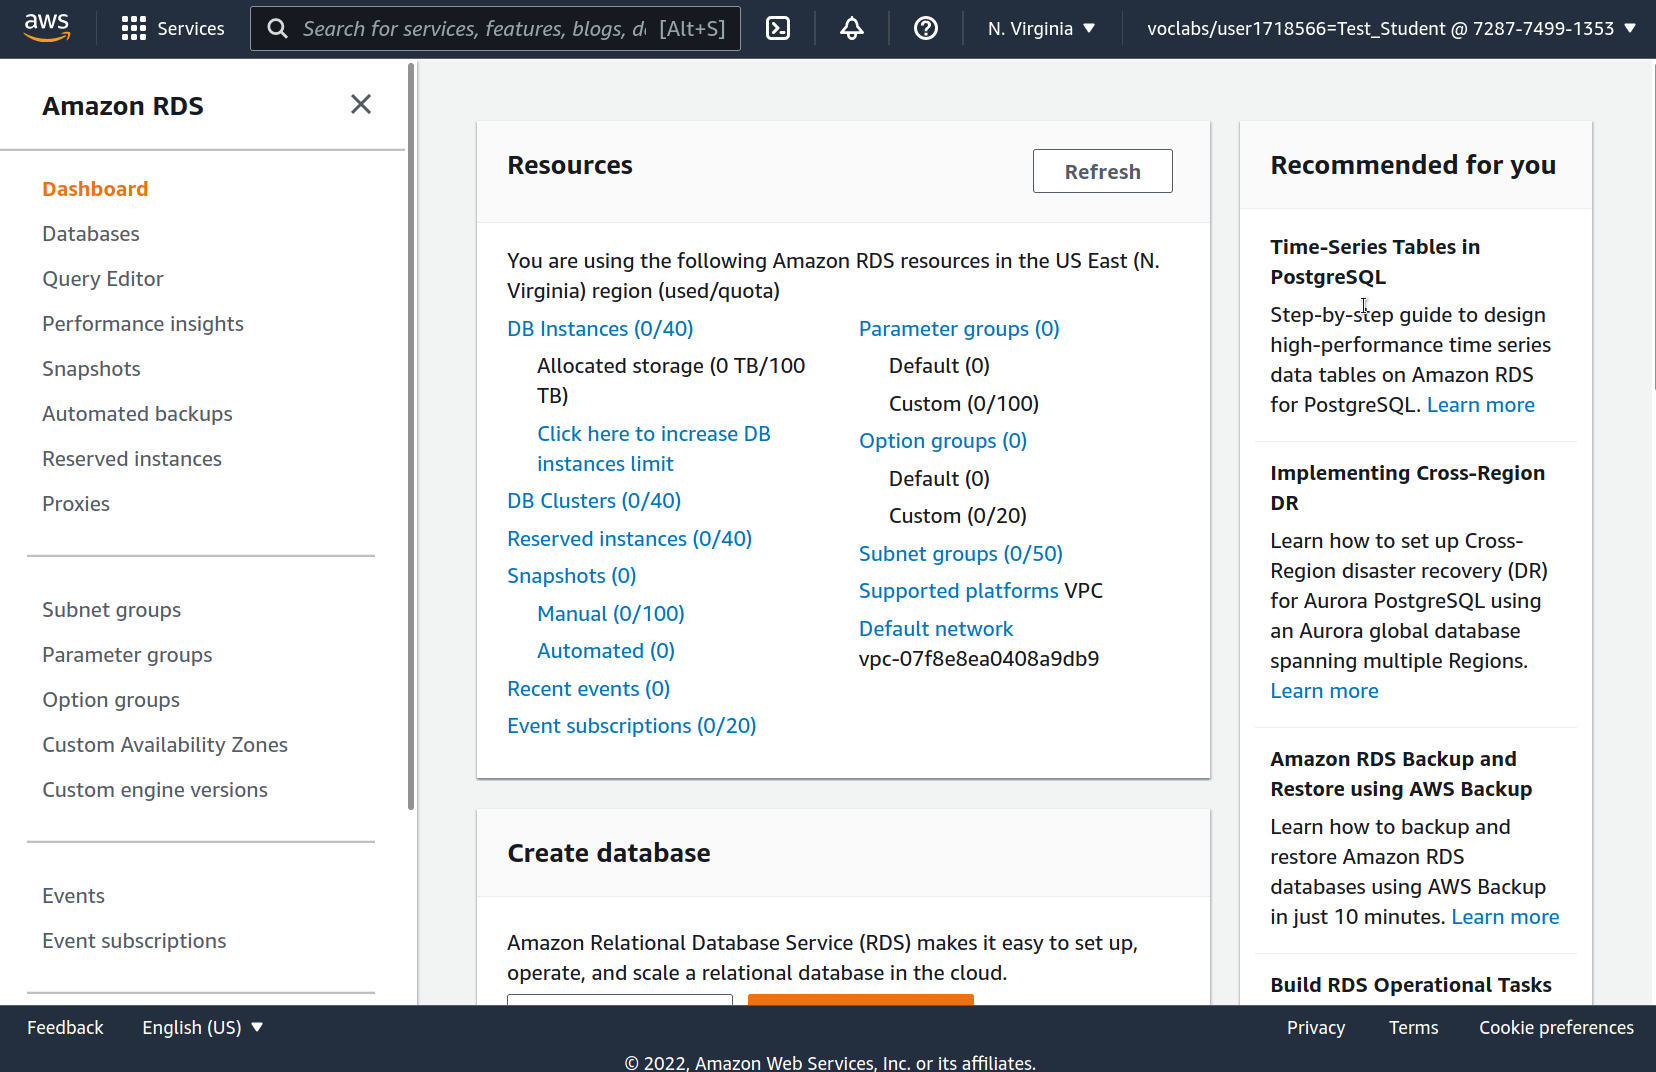
Task: Click Learn more for AWS Backup article
Action: (1505, 917)
